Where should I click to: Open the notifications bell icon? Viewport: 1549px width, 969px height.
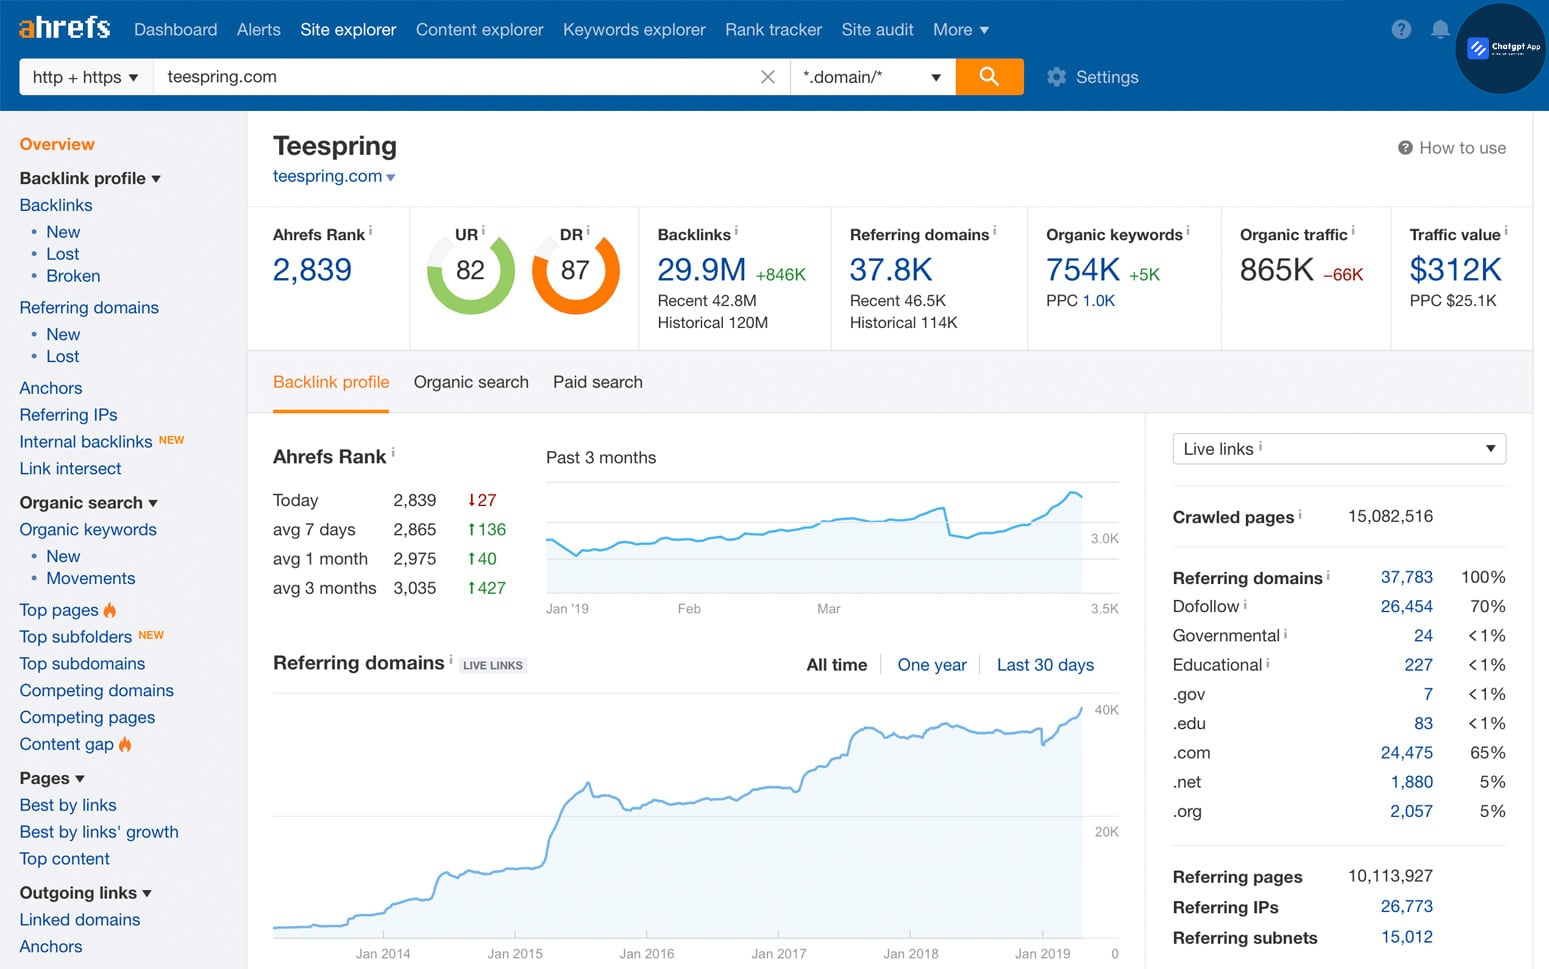click(x=1440, y=29)
